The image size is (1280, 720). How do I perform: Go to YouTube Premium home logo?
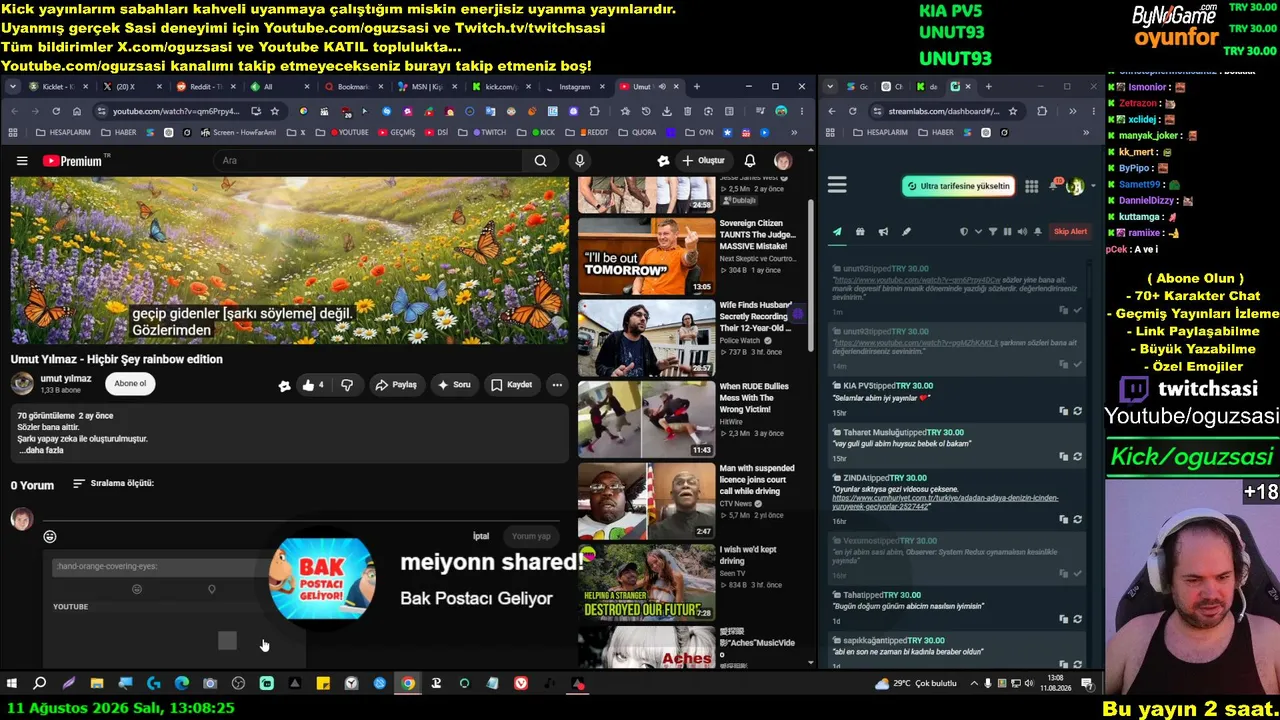tap(72, 161)
